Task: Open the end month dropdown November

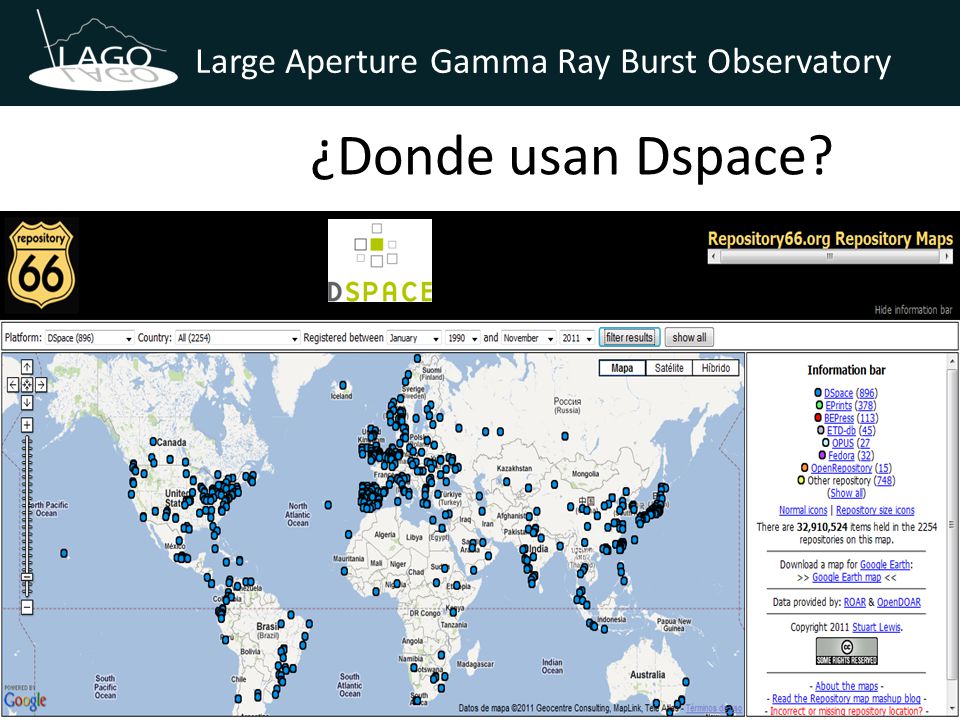Action: tap(528, 338)
